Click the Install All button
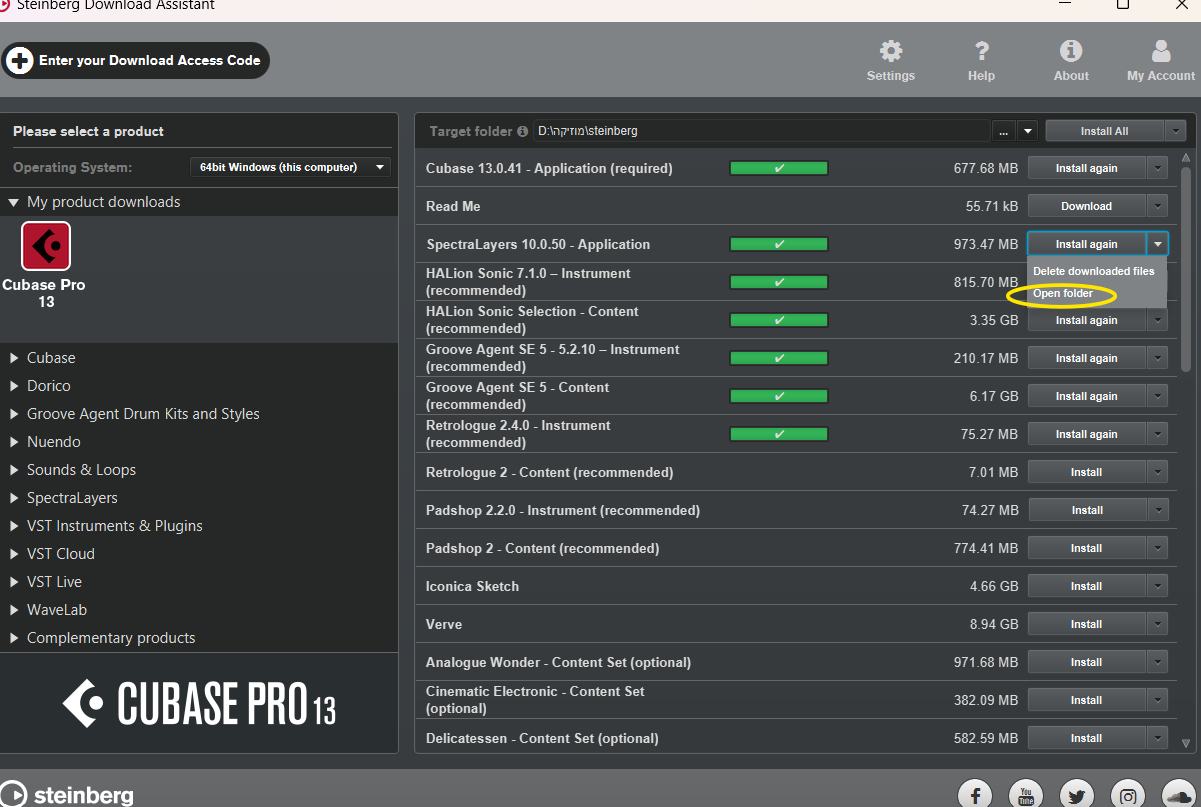The width and height of the screenshot is (1201, 807). [x=1104, y=131]
